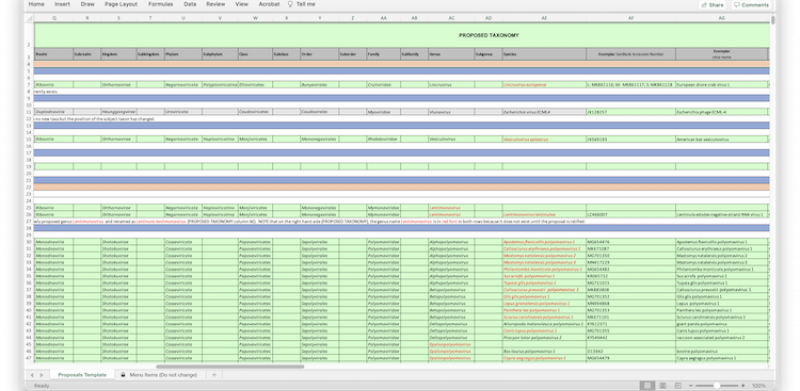
Task: Open the Acrobat ribbon tab
Action: [269, 4]
